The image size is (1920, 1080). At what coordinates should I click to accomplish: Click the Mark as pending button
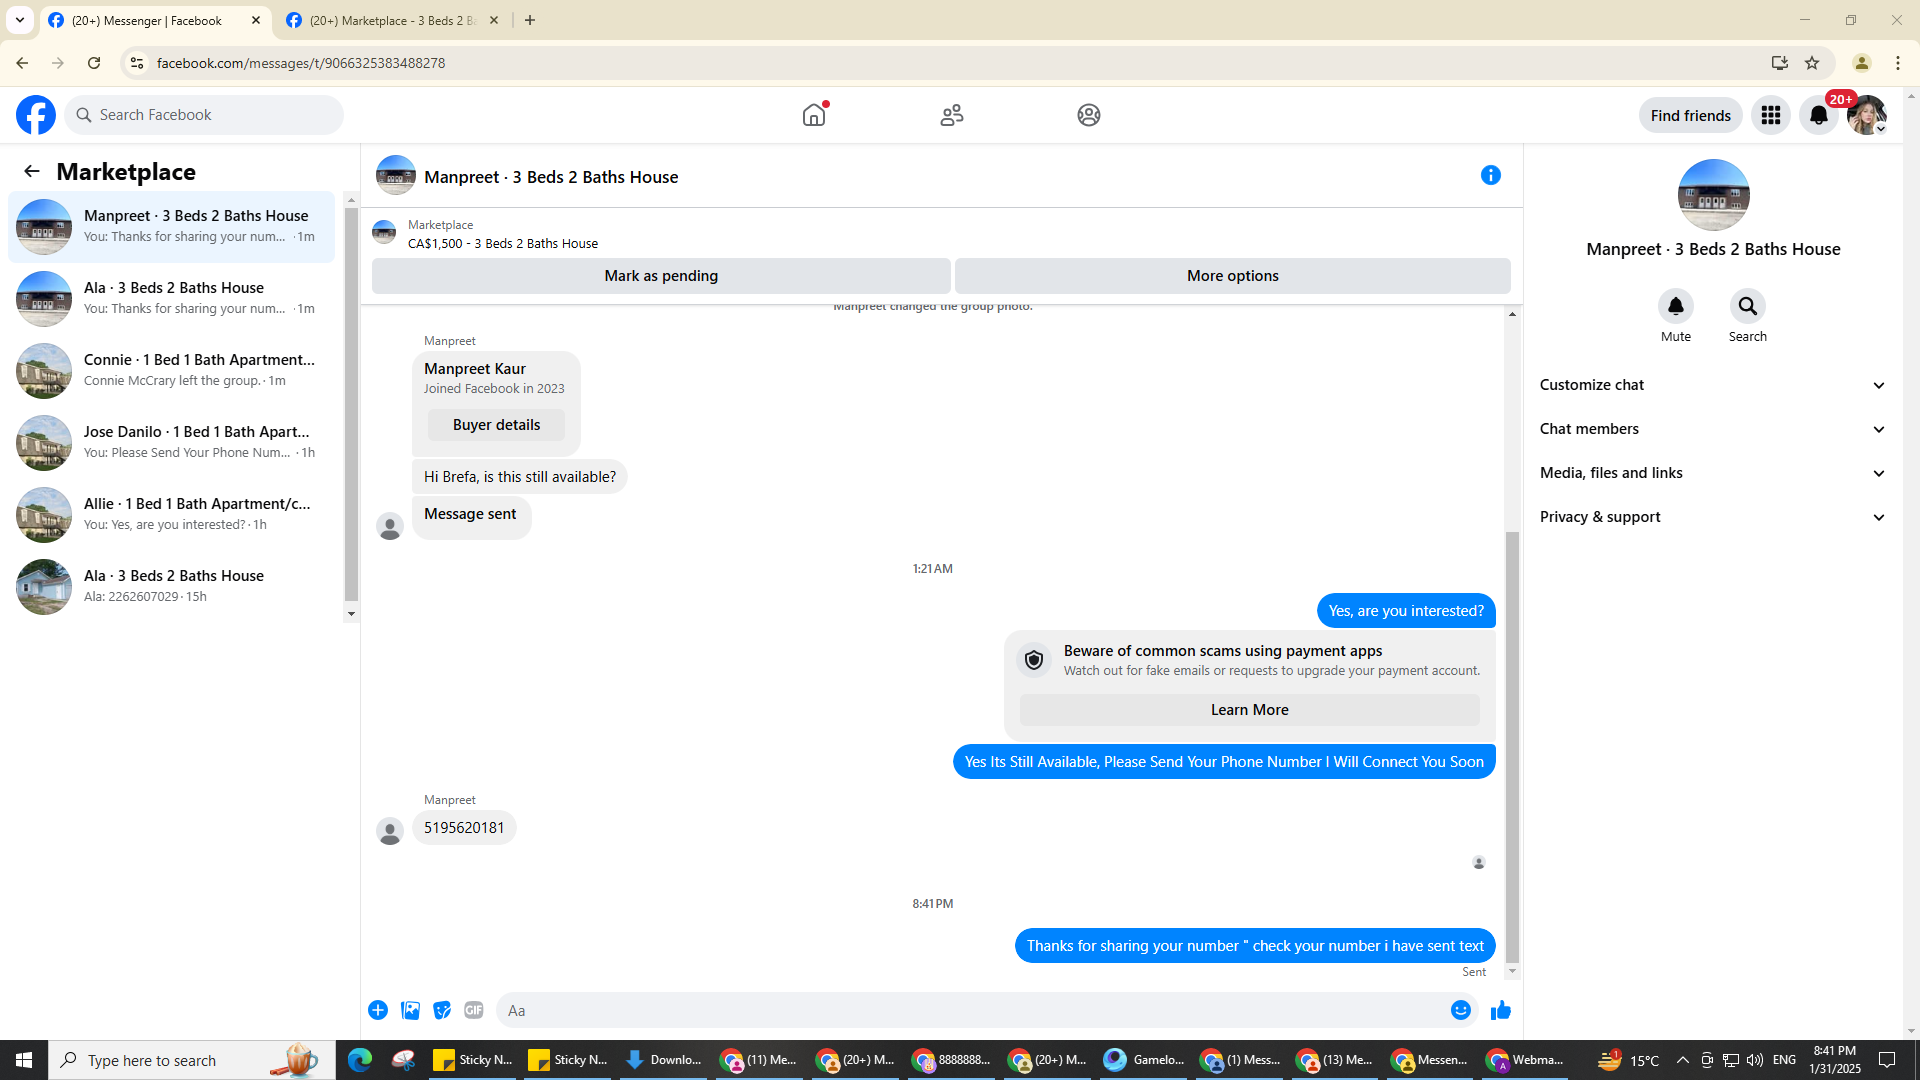(661, 276)
